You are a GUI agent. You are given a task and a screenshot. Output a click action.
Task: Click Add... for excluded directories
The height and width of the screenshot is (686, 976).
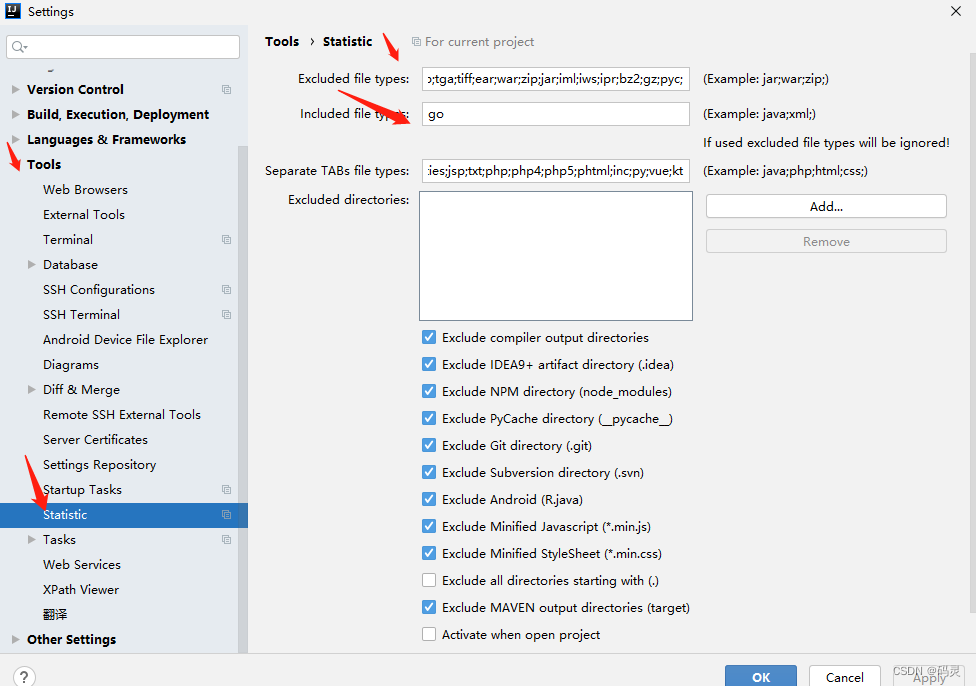pyautogui.click(x=826, y=207)
